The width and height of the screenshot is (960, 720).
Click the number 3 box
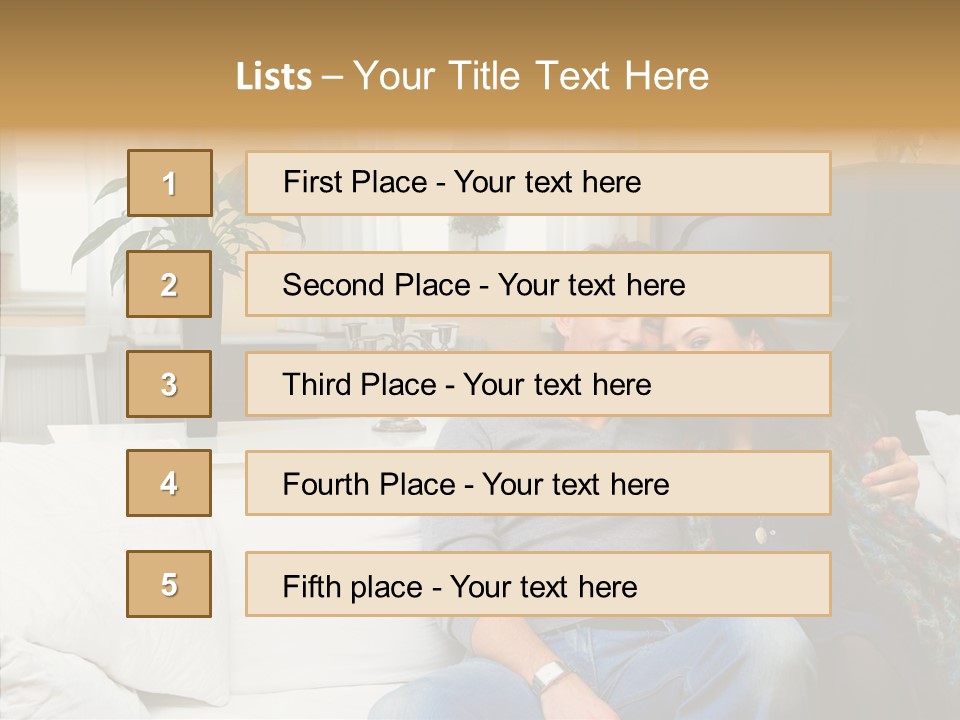pos(169,384)
